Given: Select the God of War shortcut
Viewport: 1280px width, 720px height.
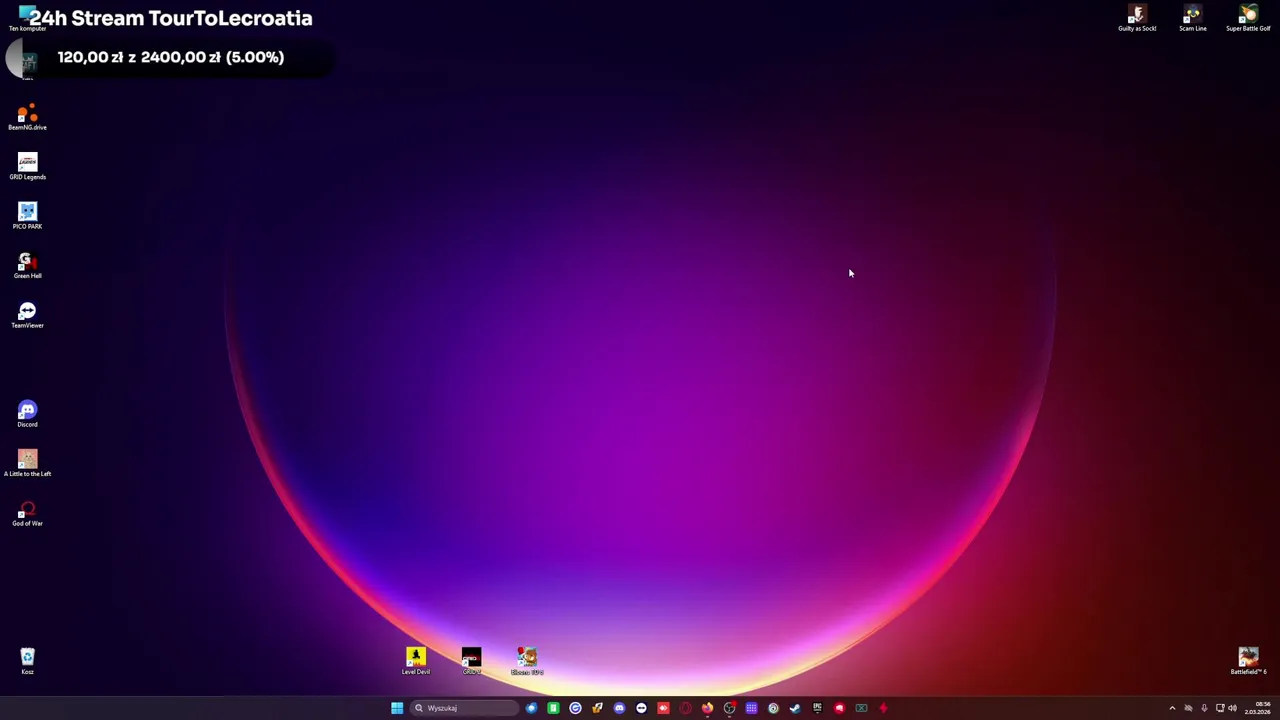Looking at the screenshot, I should (27, 512).
